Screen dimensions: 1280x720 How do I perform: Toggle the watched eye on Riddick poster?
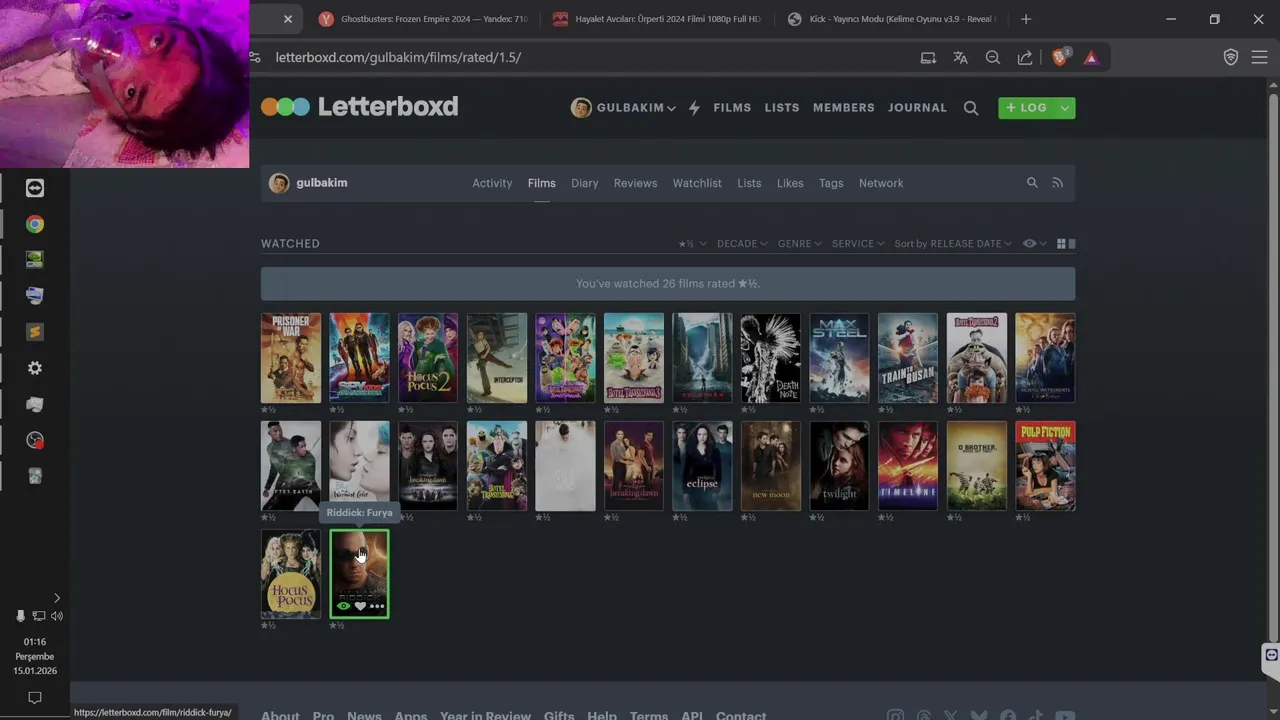point(343,606)
